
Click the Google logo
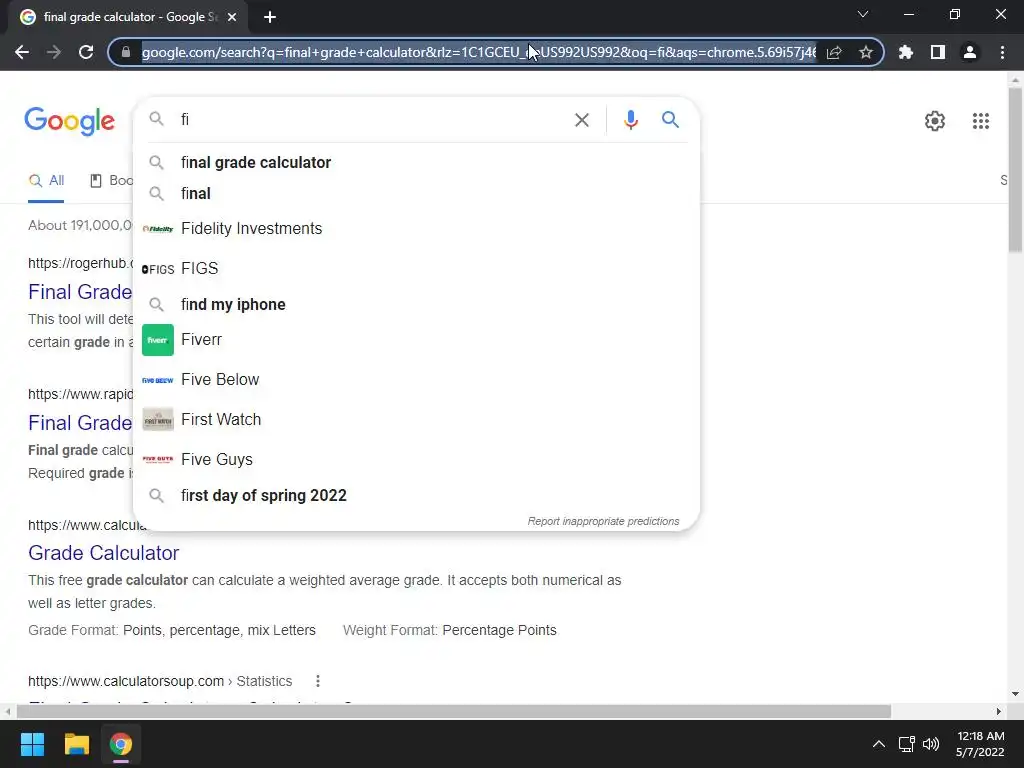69,121
